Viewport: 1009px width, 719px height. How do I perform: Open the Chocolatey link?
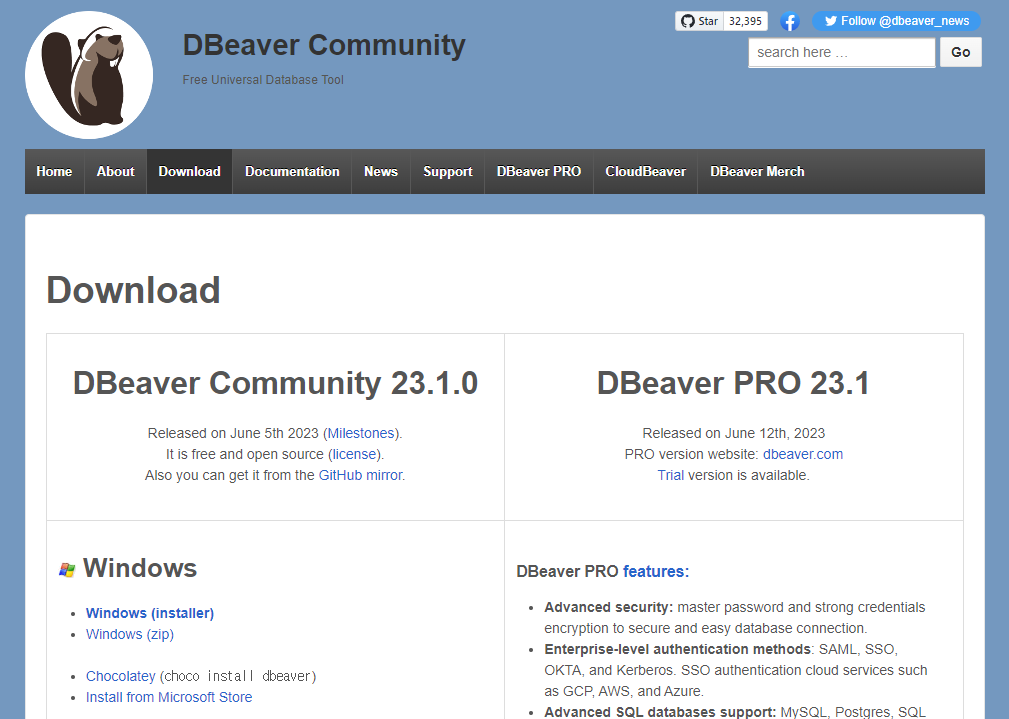tap(120, 677)
